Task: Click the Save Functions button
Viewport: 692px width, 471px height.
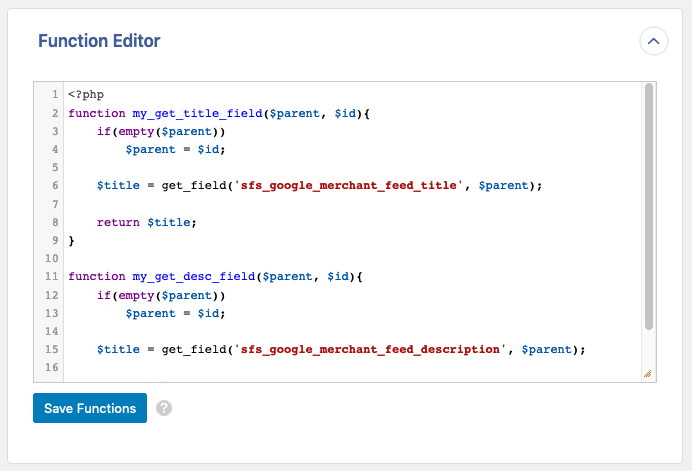Action: coord(90,408)
